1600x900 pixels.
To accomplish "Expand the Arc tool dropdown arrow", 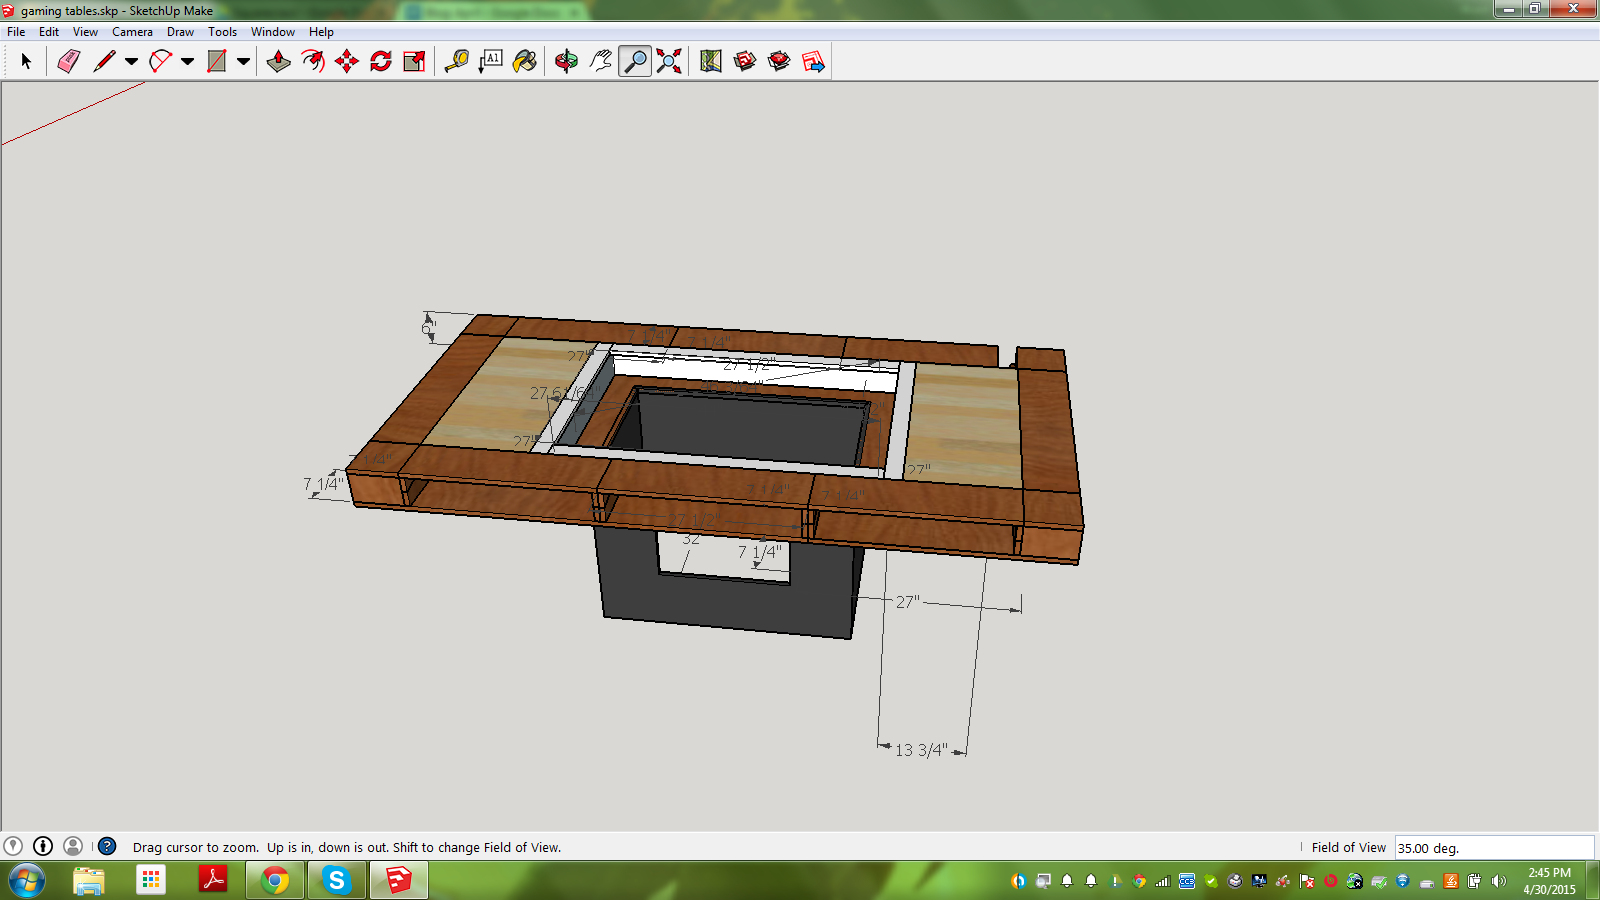I will 187,62.
